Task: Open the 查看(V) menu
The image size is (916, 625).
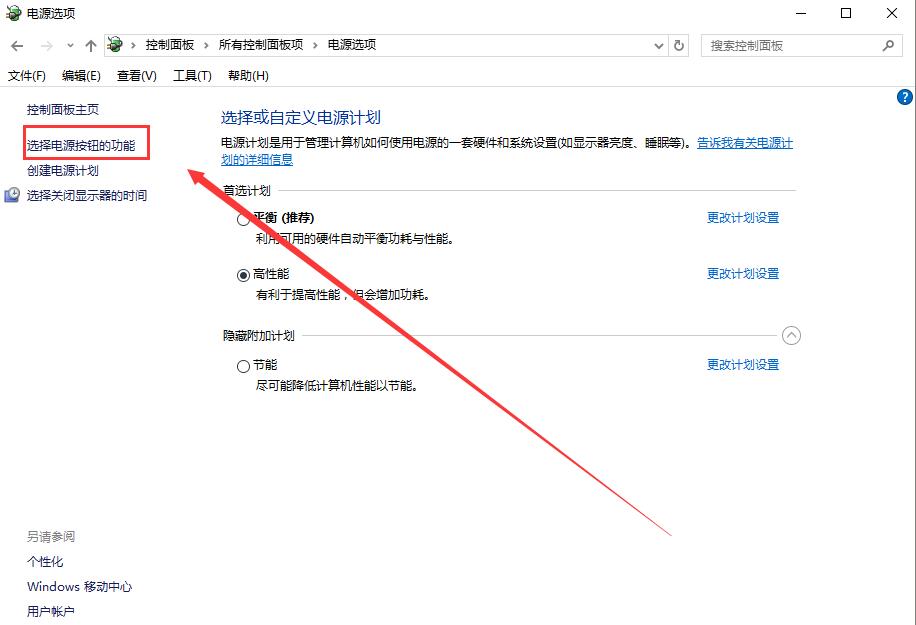Action: (x=135, y=75)
